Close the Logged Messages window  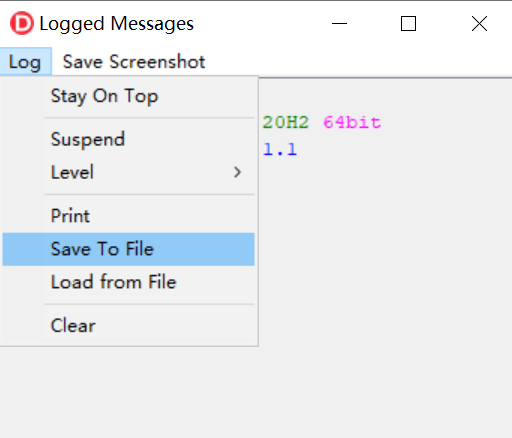(479, 24)
